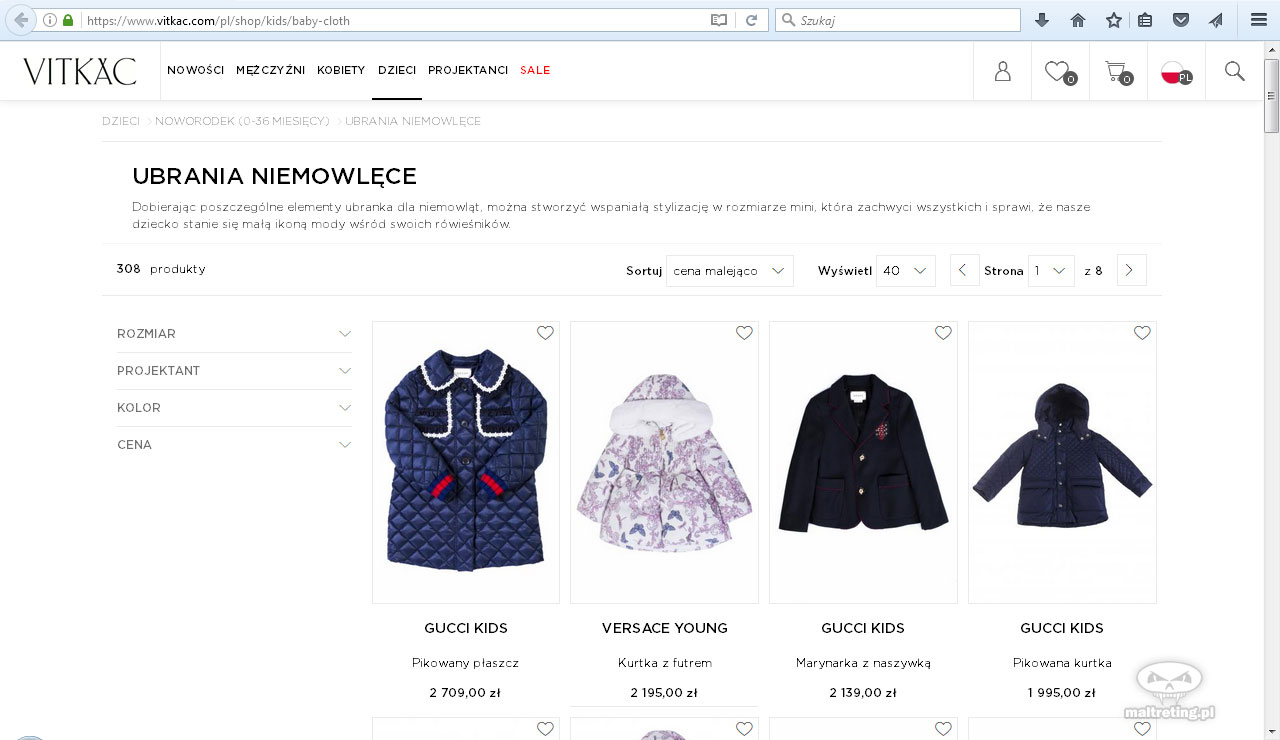
Task: Open reader view icon in address bar
Action: 718,20
